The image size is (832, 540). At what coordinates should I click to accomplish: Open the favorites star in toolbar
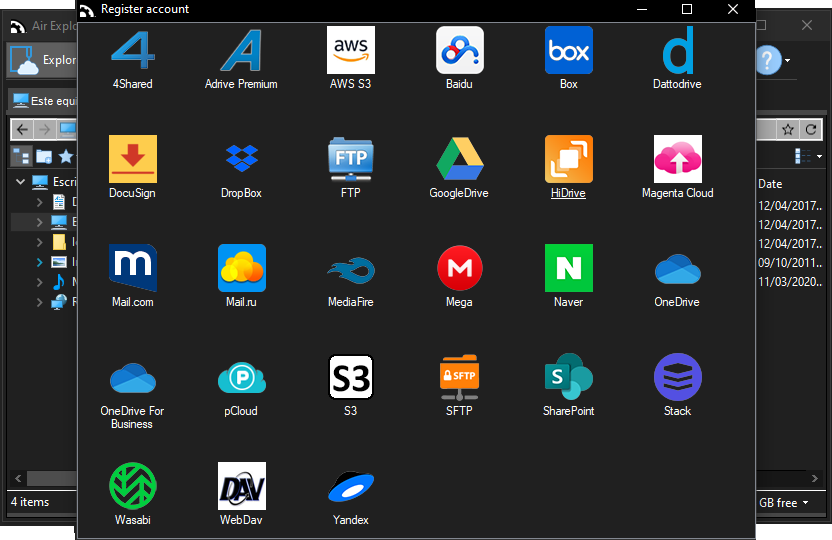(x=66, y=156)
